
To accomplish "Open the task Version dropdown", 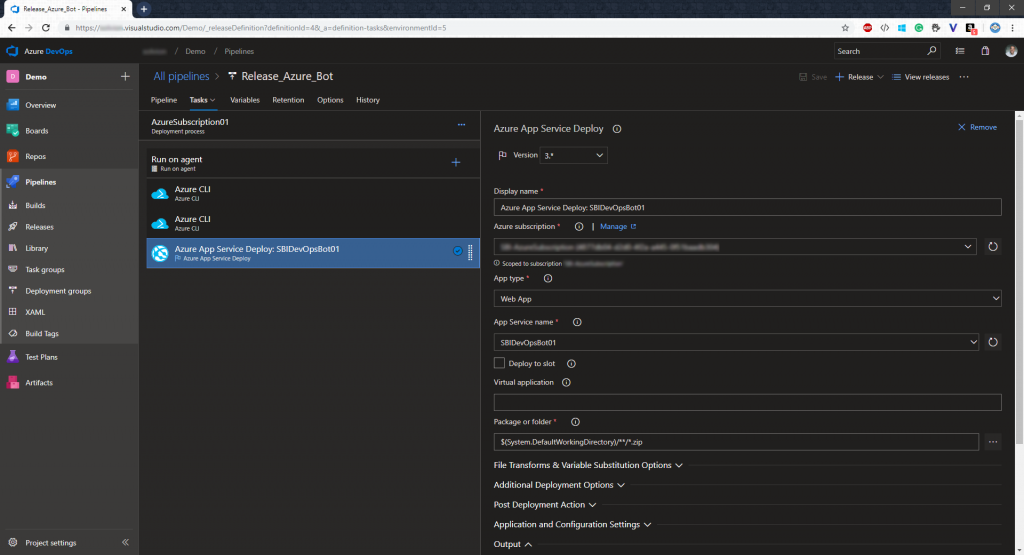I will tap(573, 155).
